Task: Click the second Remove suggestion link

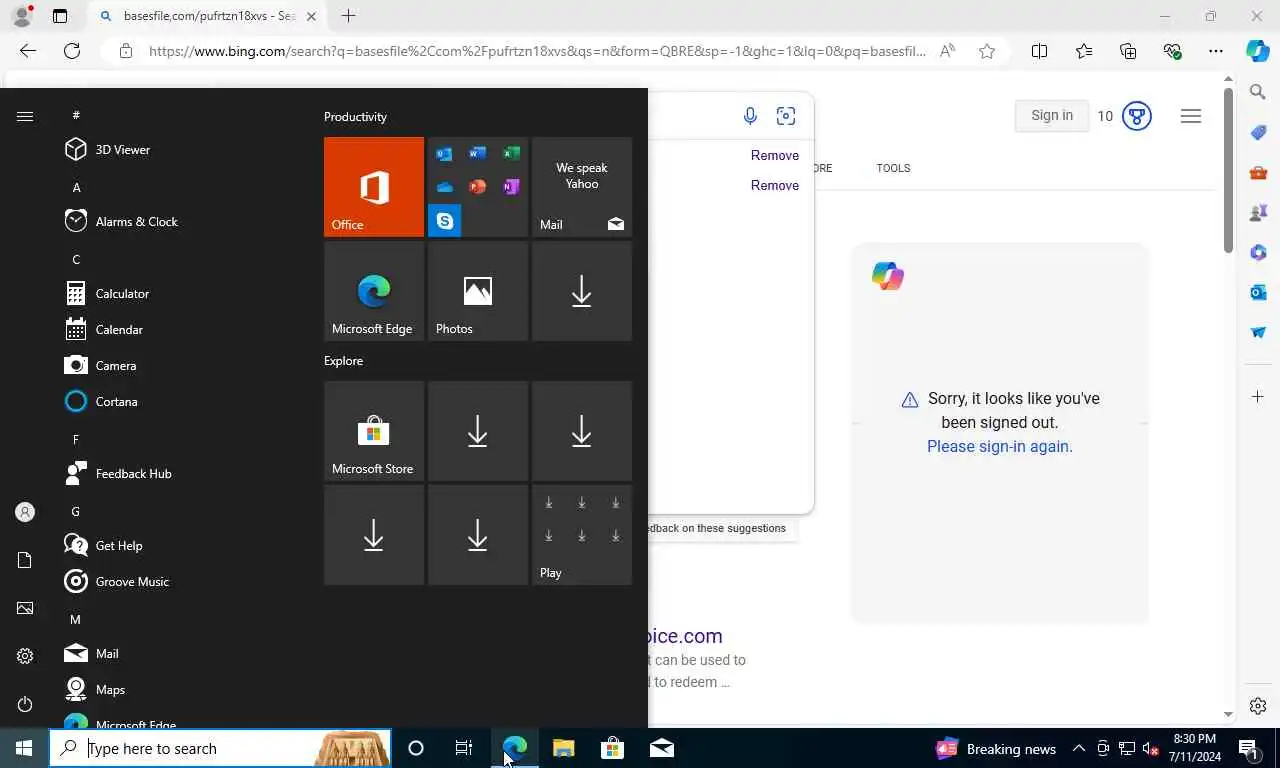Action: 775,185
